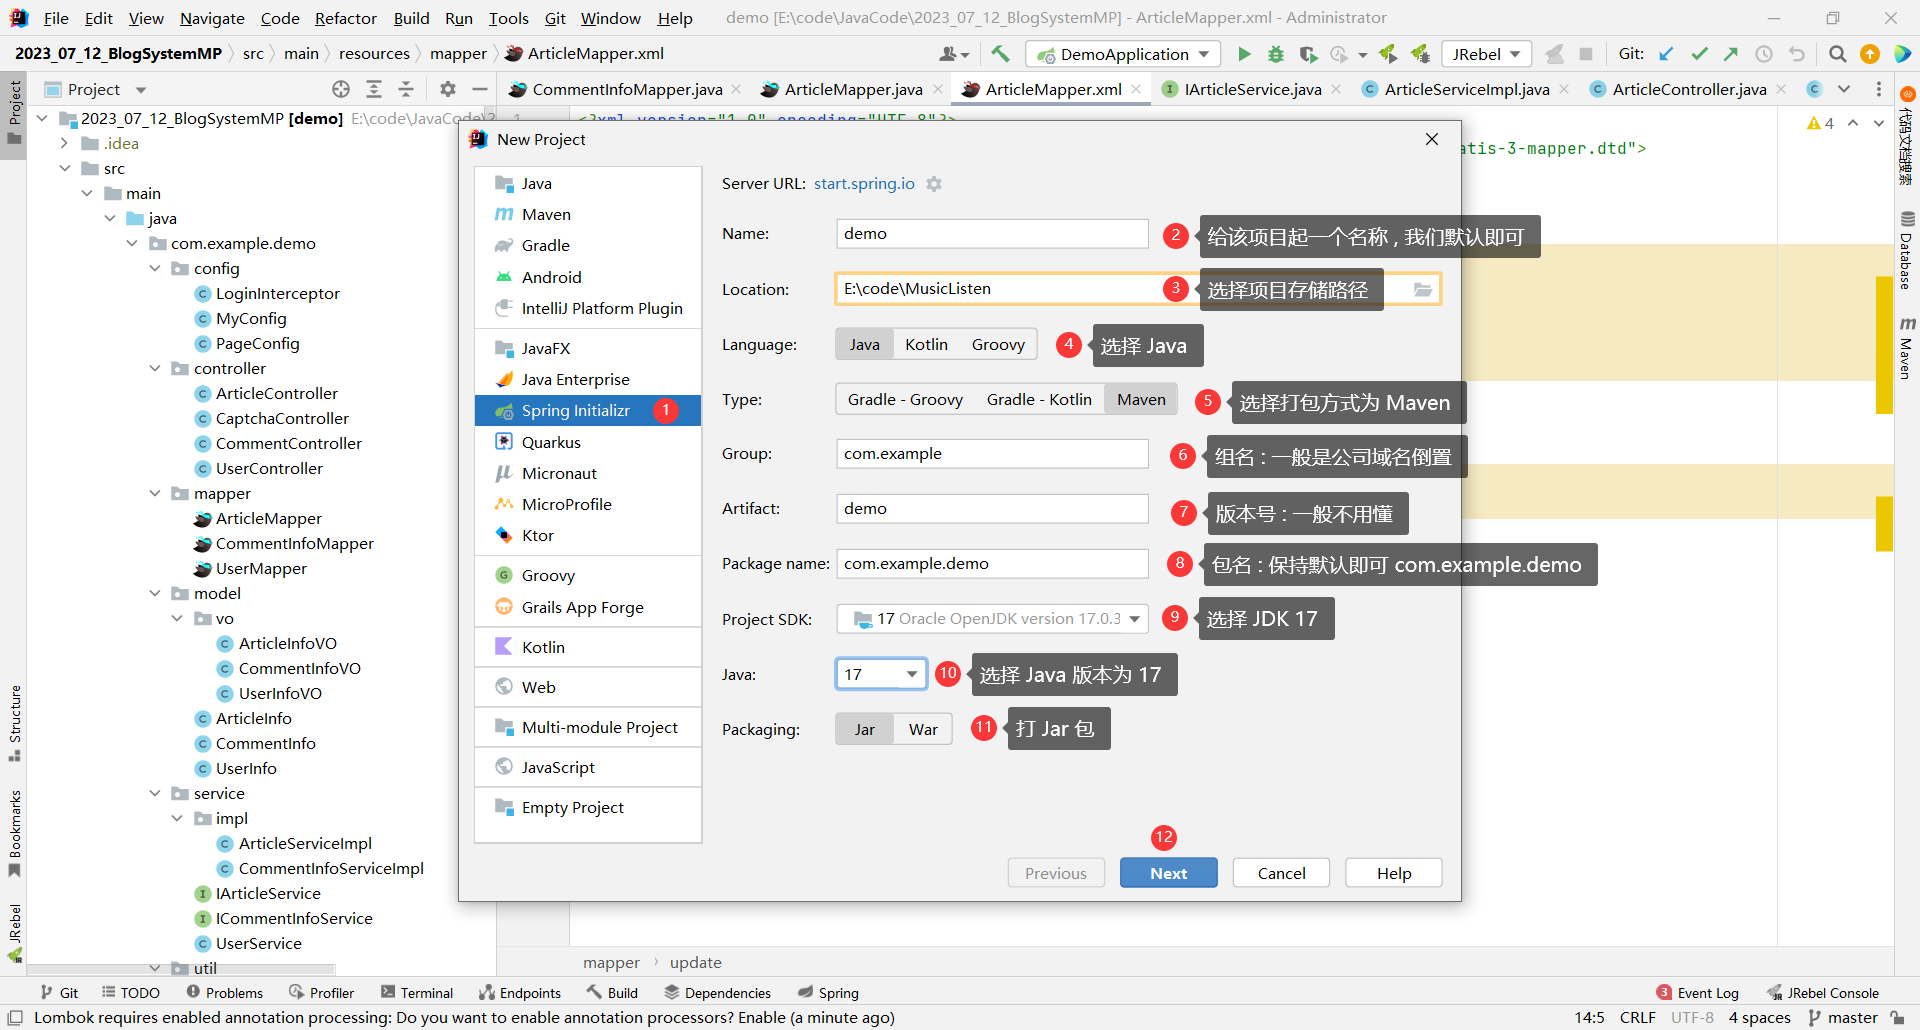Open the Bookmarks side panel
1920x1030 pixels.
(x=14, y=833)
